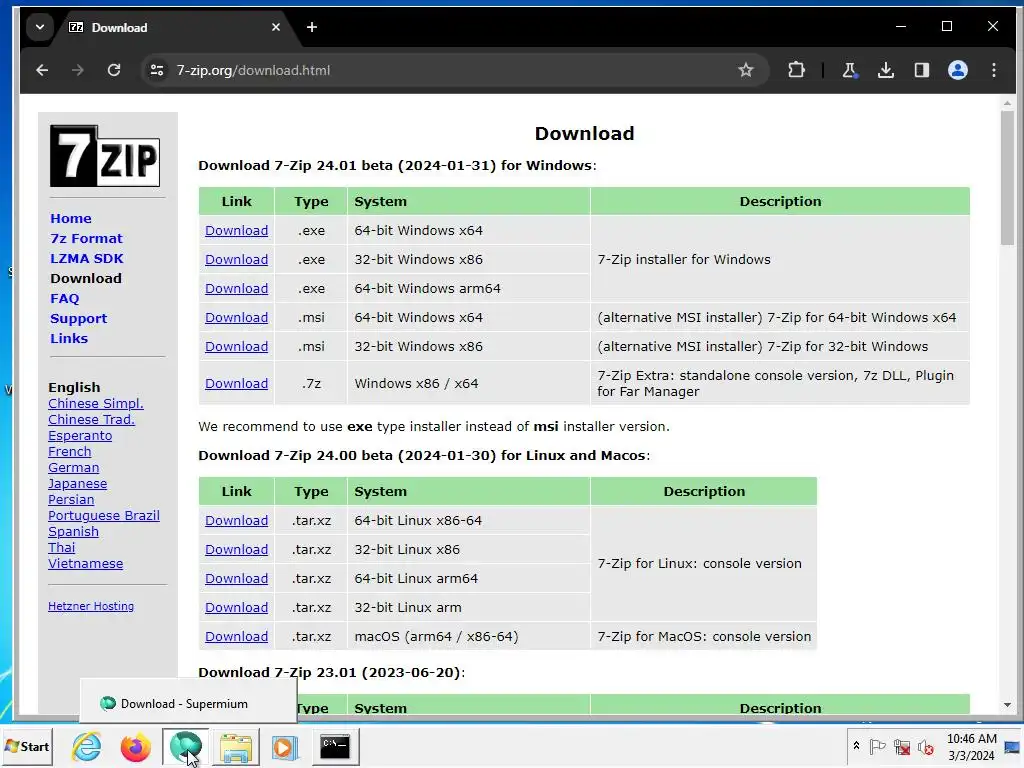Reload the page with the refresh icon
Screen dimensions: 1024x768
114,70
